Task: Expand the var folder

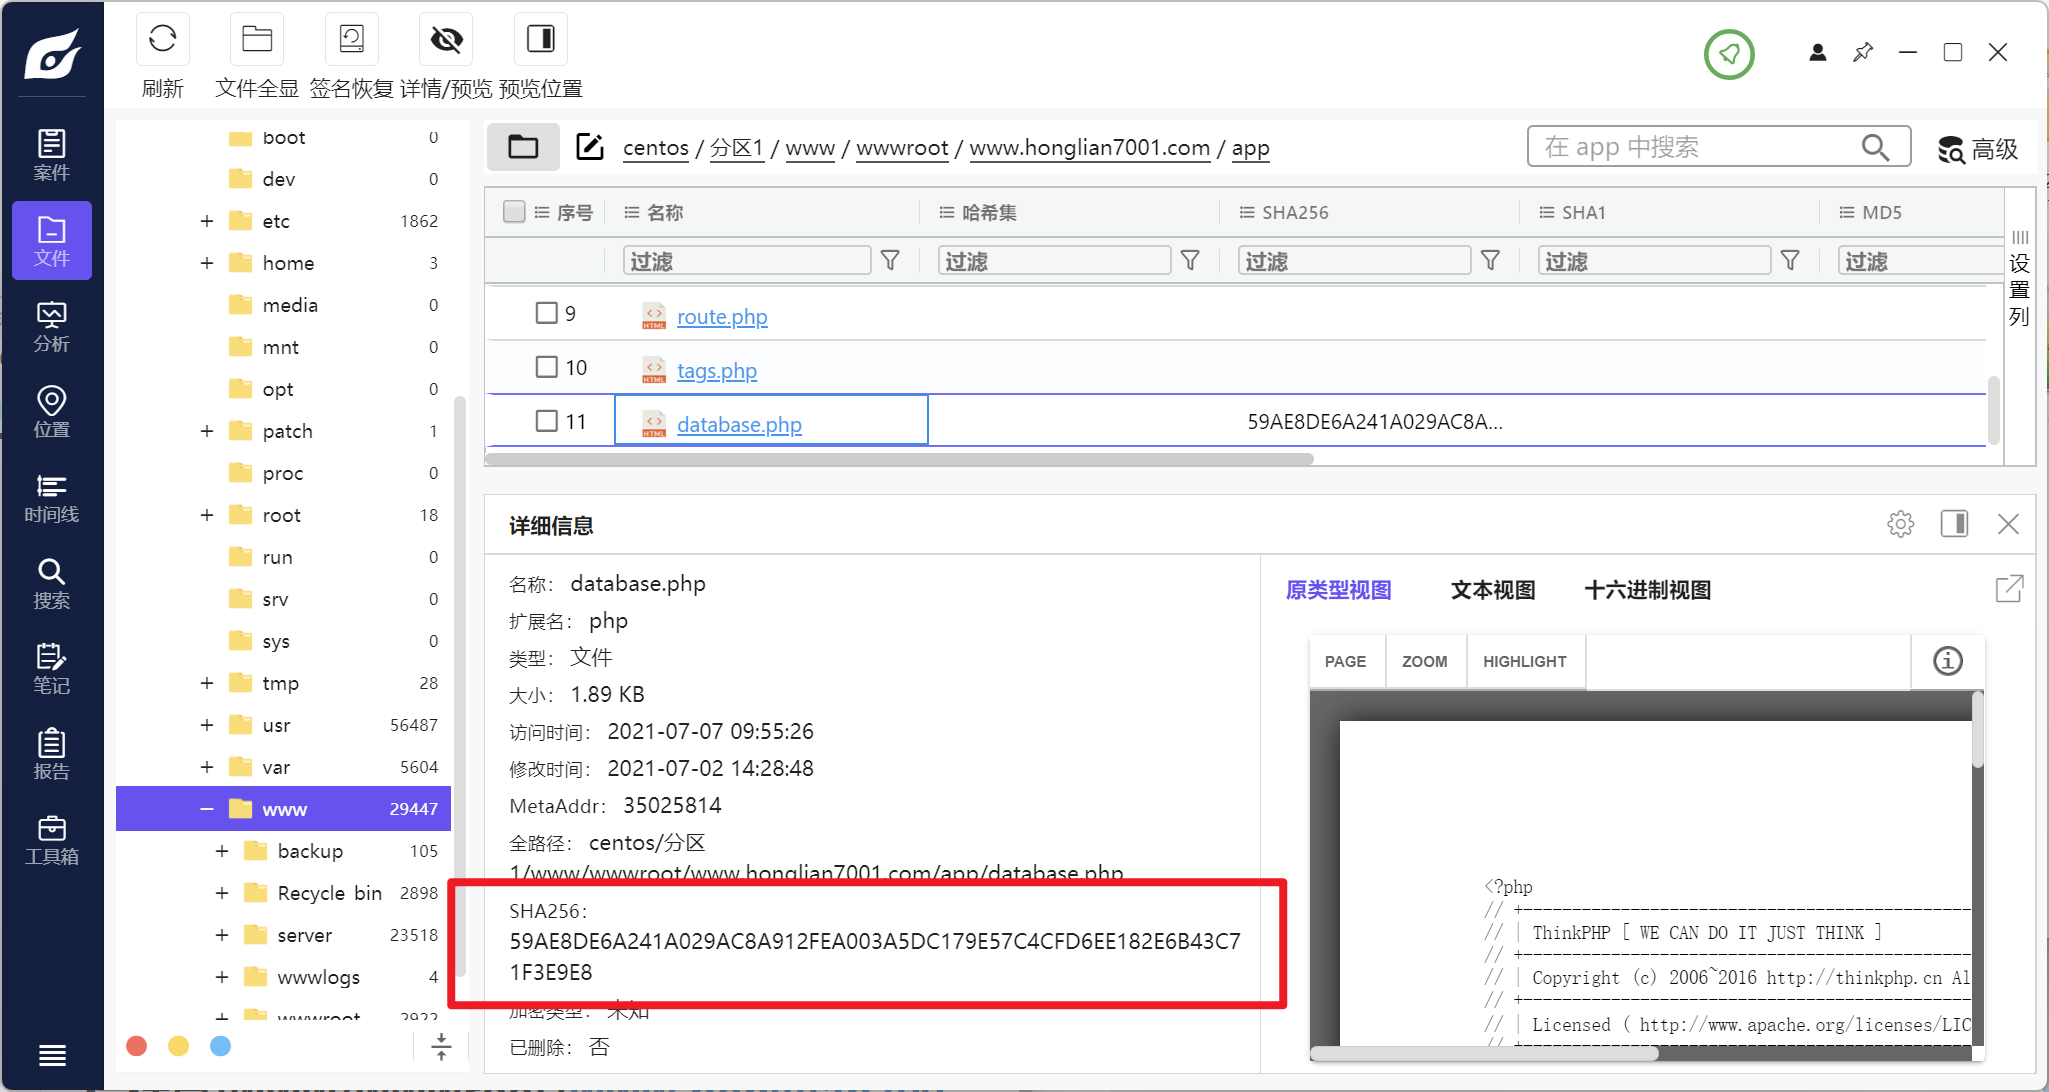Action: tap(207, 767)
